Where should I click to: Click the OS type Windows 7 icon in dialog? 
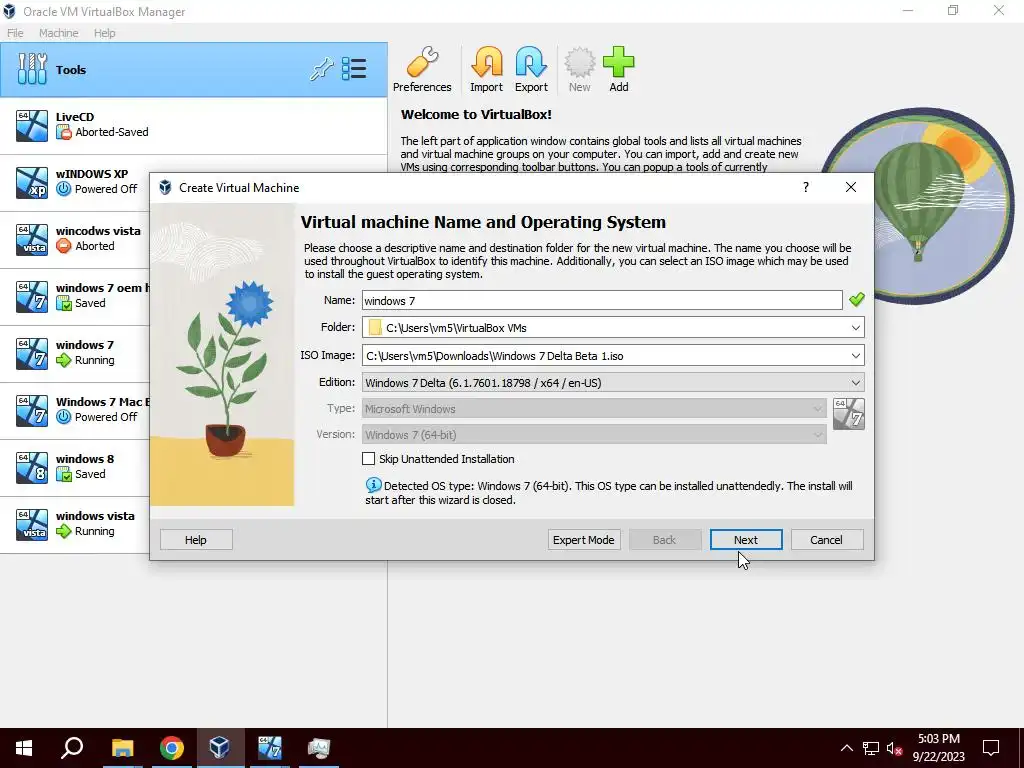click(x=849, y=414)
